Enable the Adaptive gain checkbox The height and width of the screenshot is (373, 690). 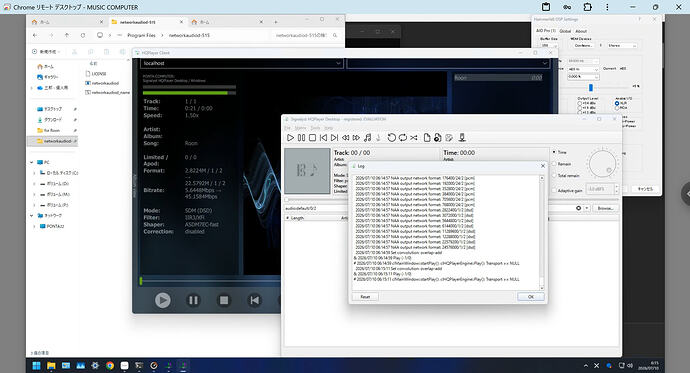pos(554,190)
